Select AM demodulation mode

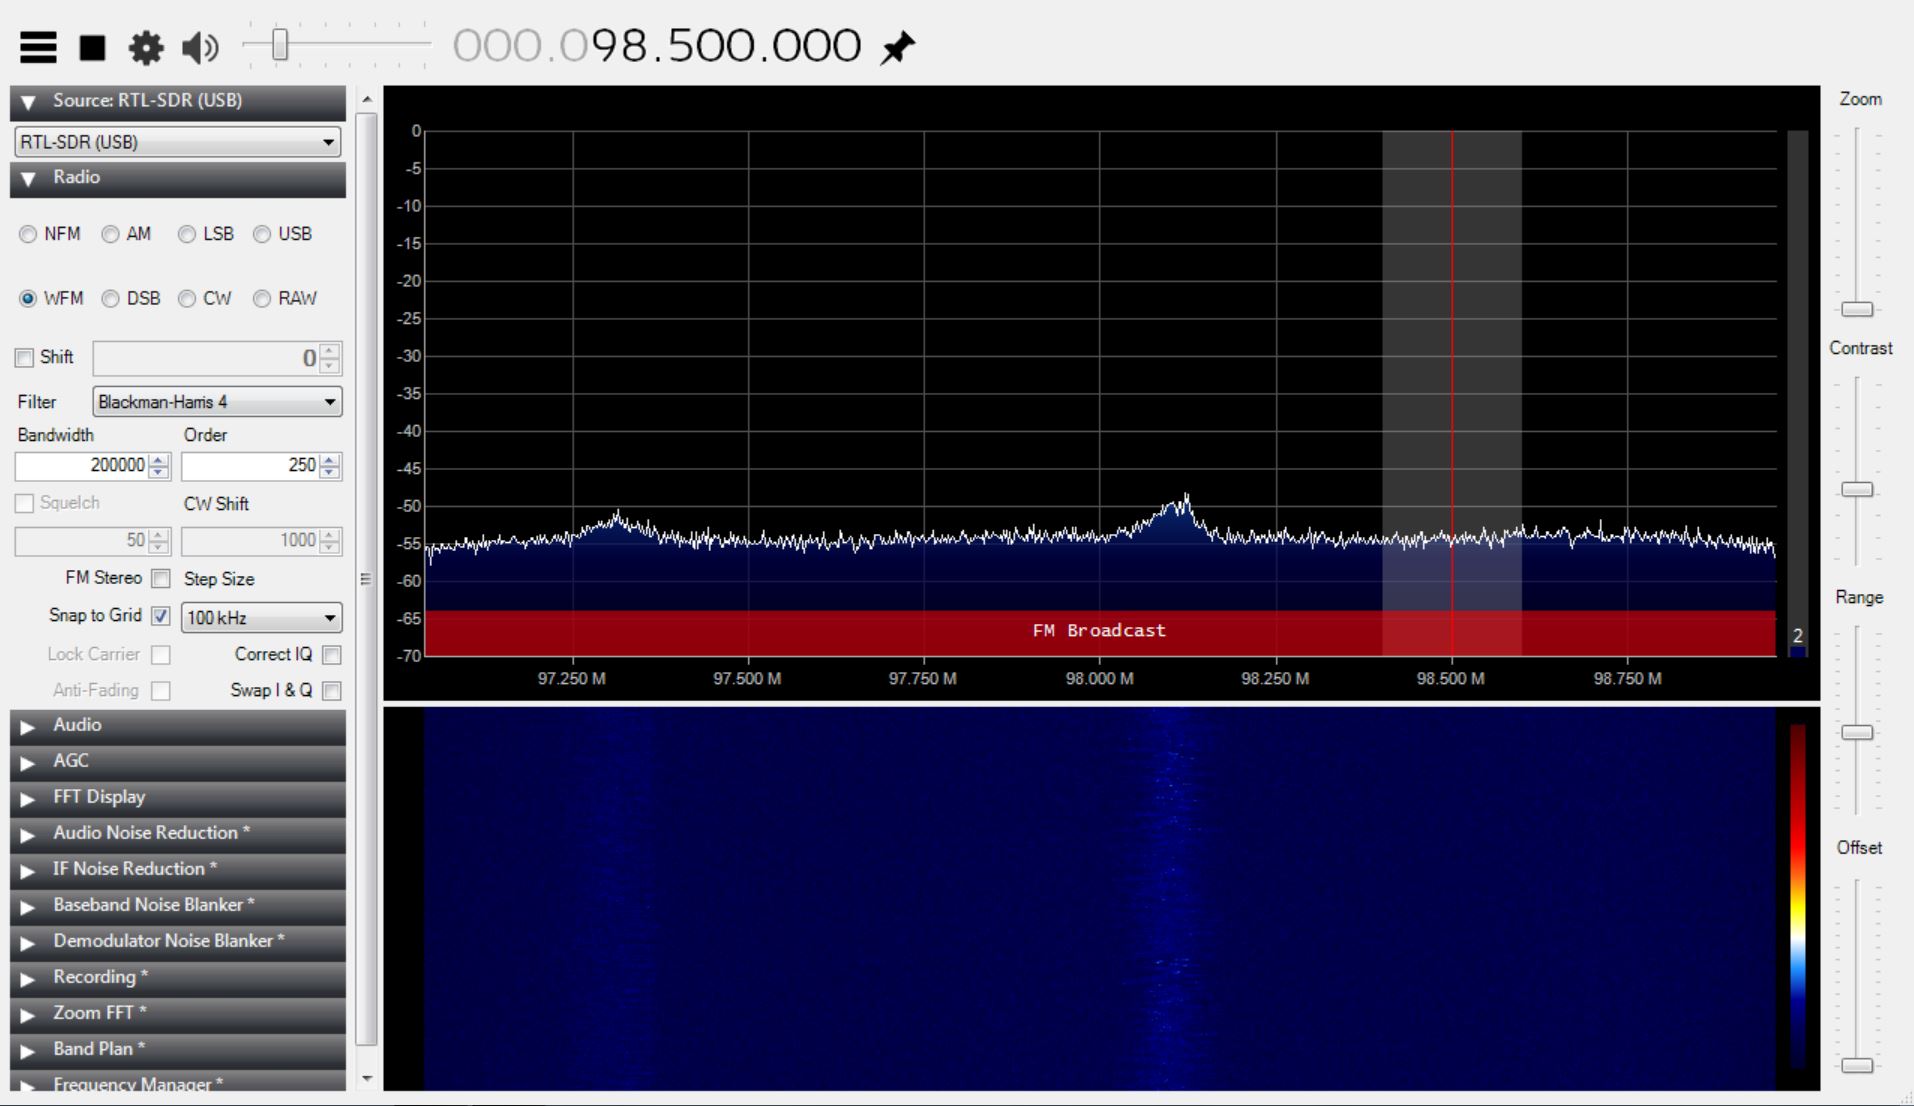111,234
